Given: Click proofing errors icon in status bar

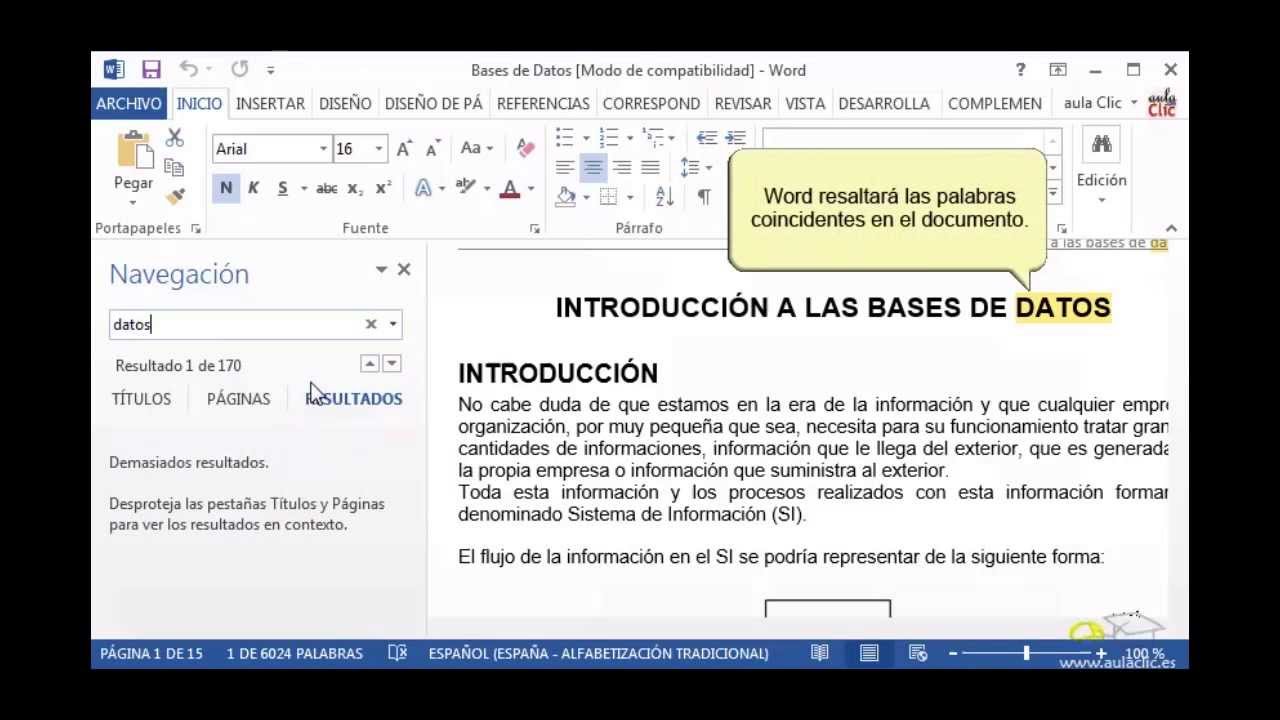Looking at the screenshot, I should 397,653.
